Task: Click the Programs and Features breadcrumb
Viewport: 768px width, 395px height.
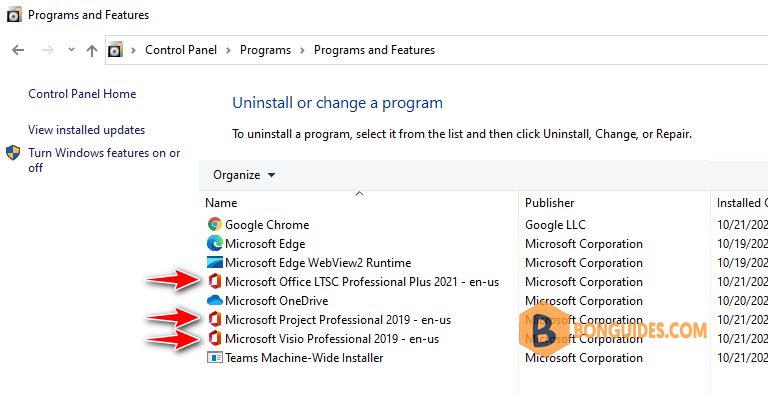Action: click(374, 50)
